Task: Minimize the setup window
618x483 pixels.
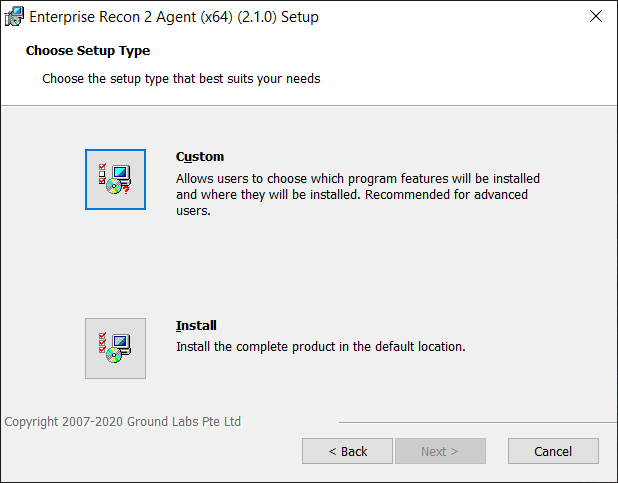Action: 503,17
